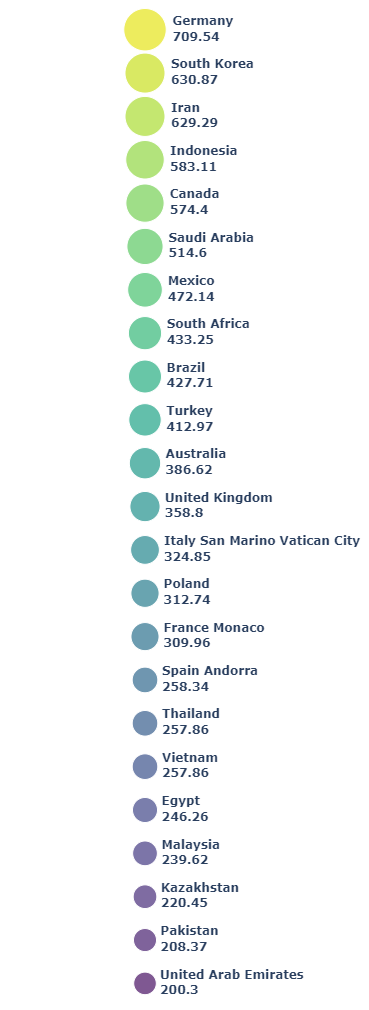Viewport: 369px width, 1010px height.
Task: Click the United Kingdom label
Action: [x=218, y=504]
